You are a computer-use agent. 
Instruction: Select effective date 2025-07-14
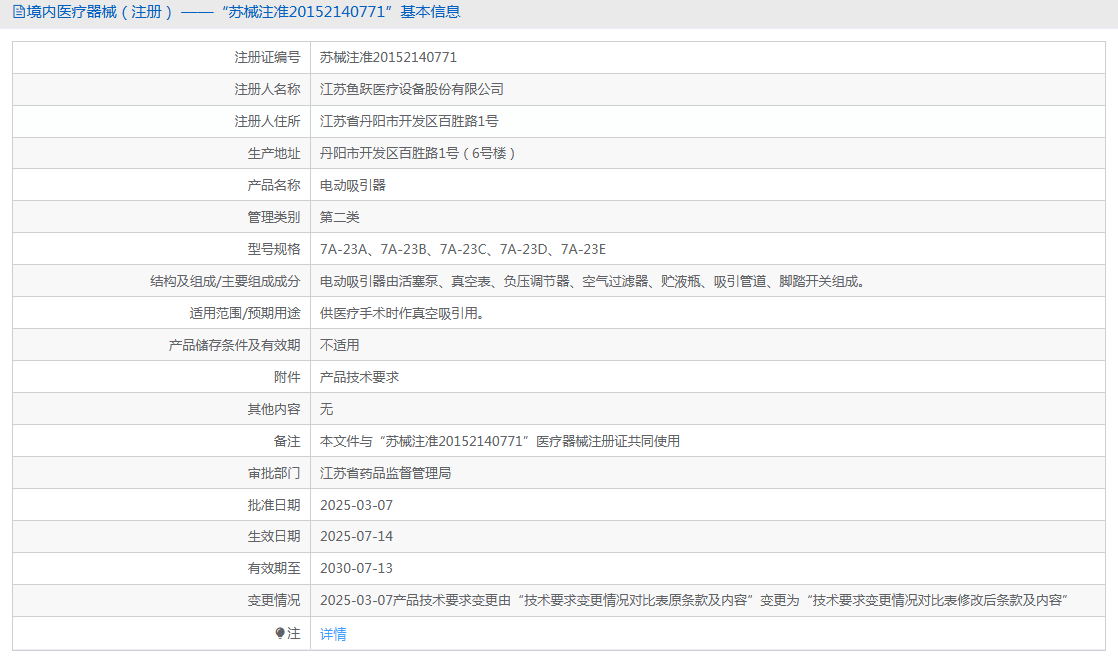tap(357, 536)
